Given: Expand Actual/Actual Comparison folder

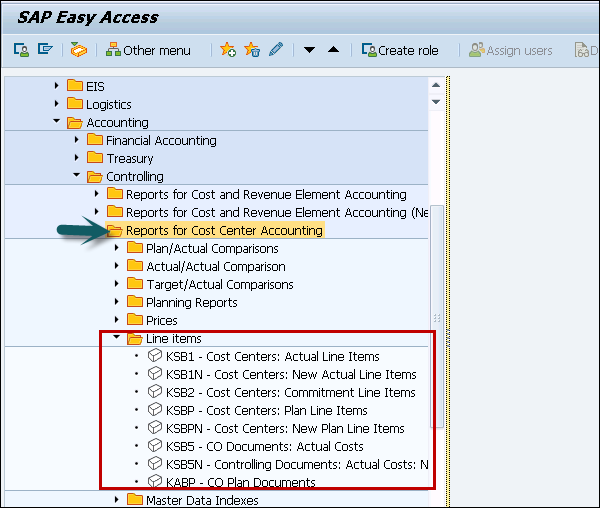Looking at the screenshot, I should [117, 265].
